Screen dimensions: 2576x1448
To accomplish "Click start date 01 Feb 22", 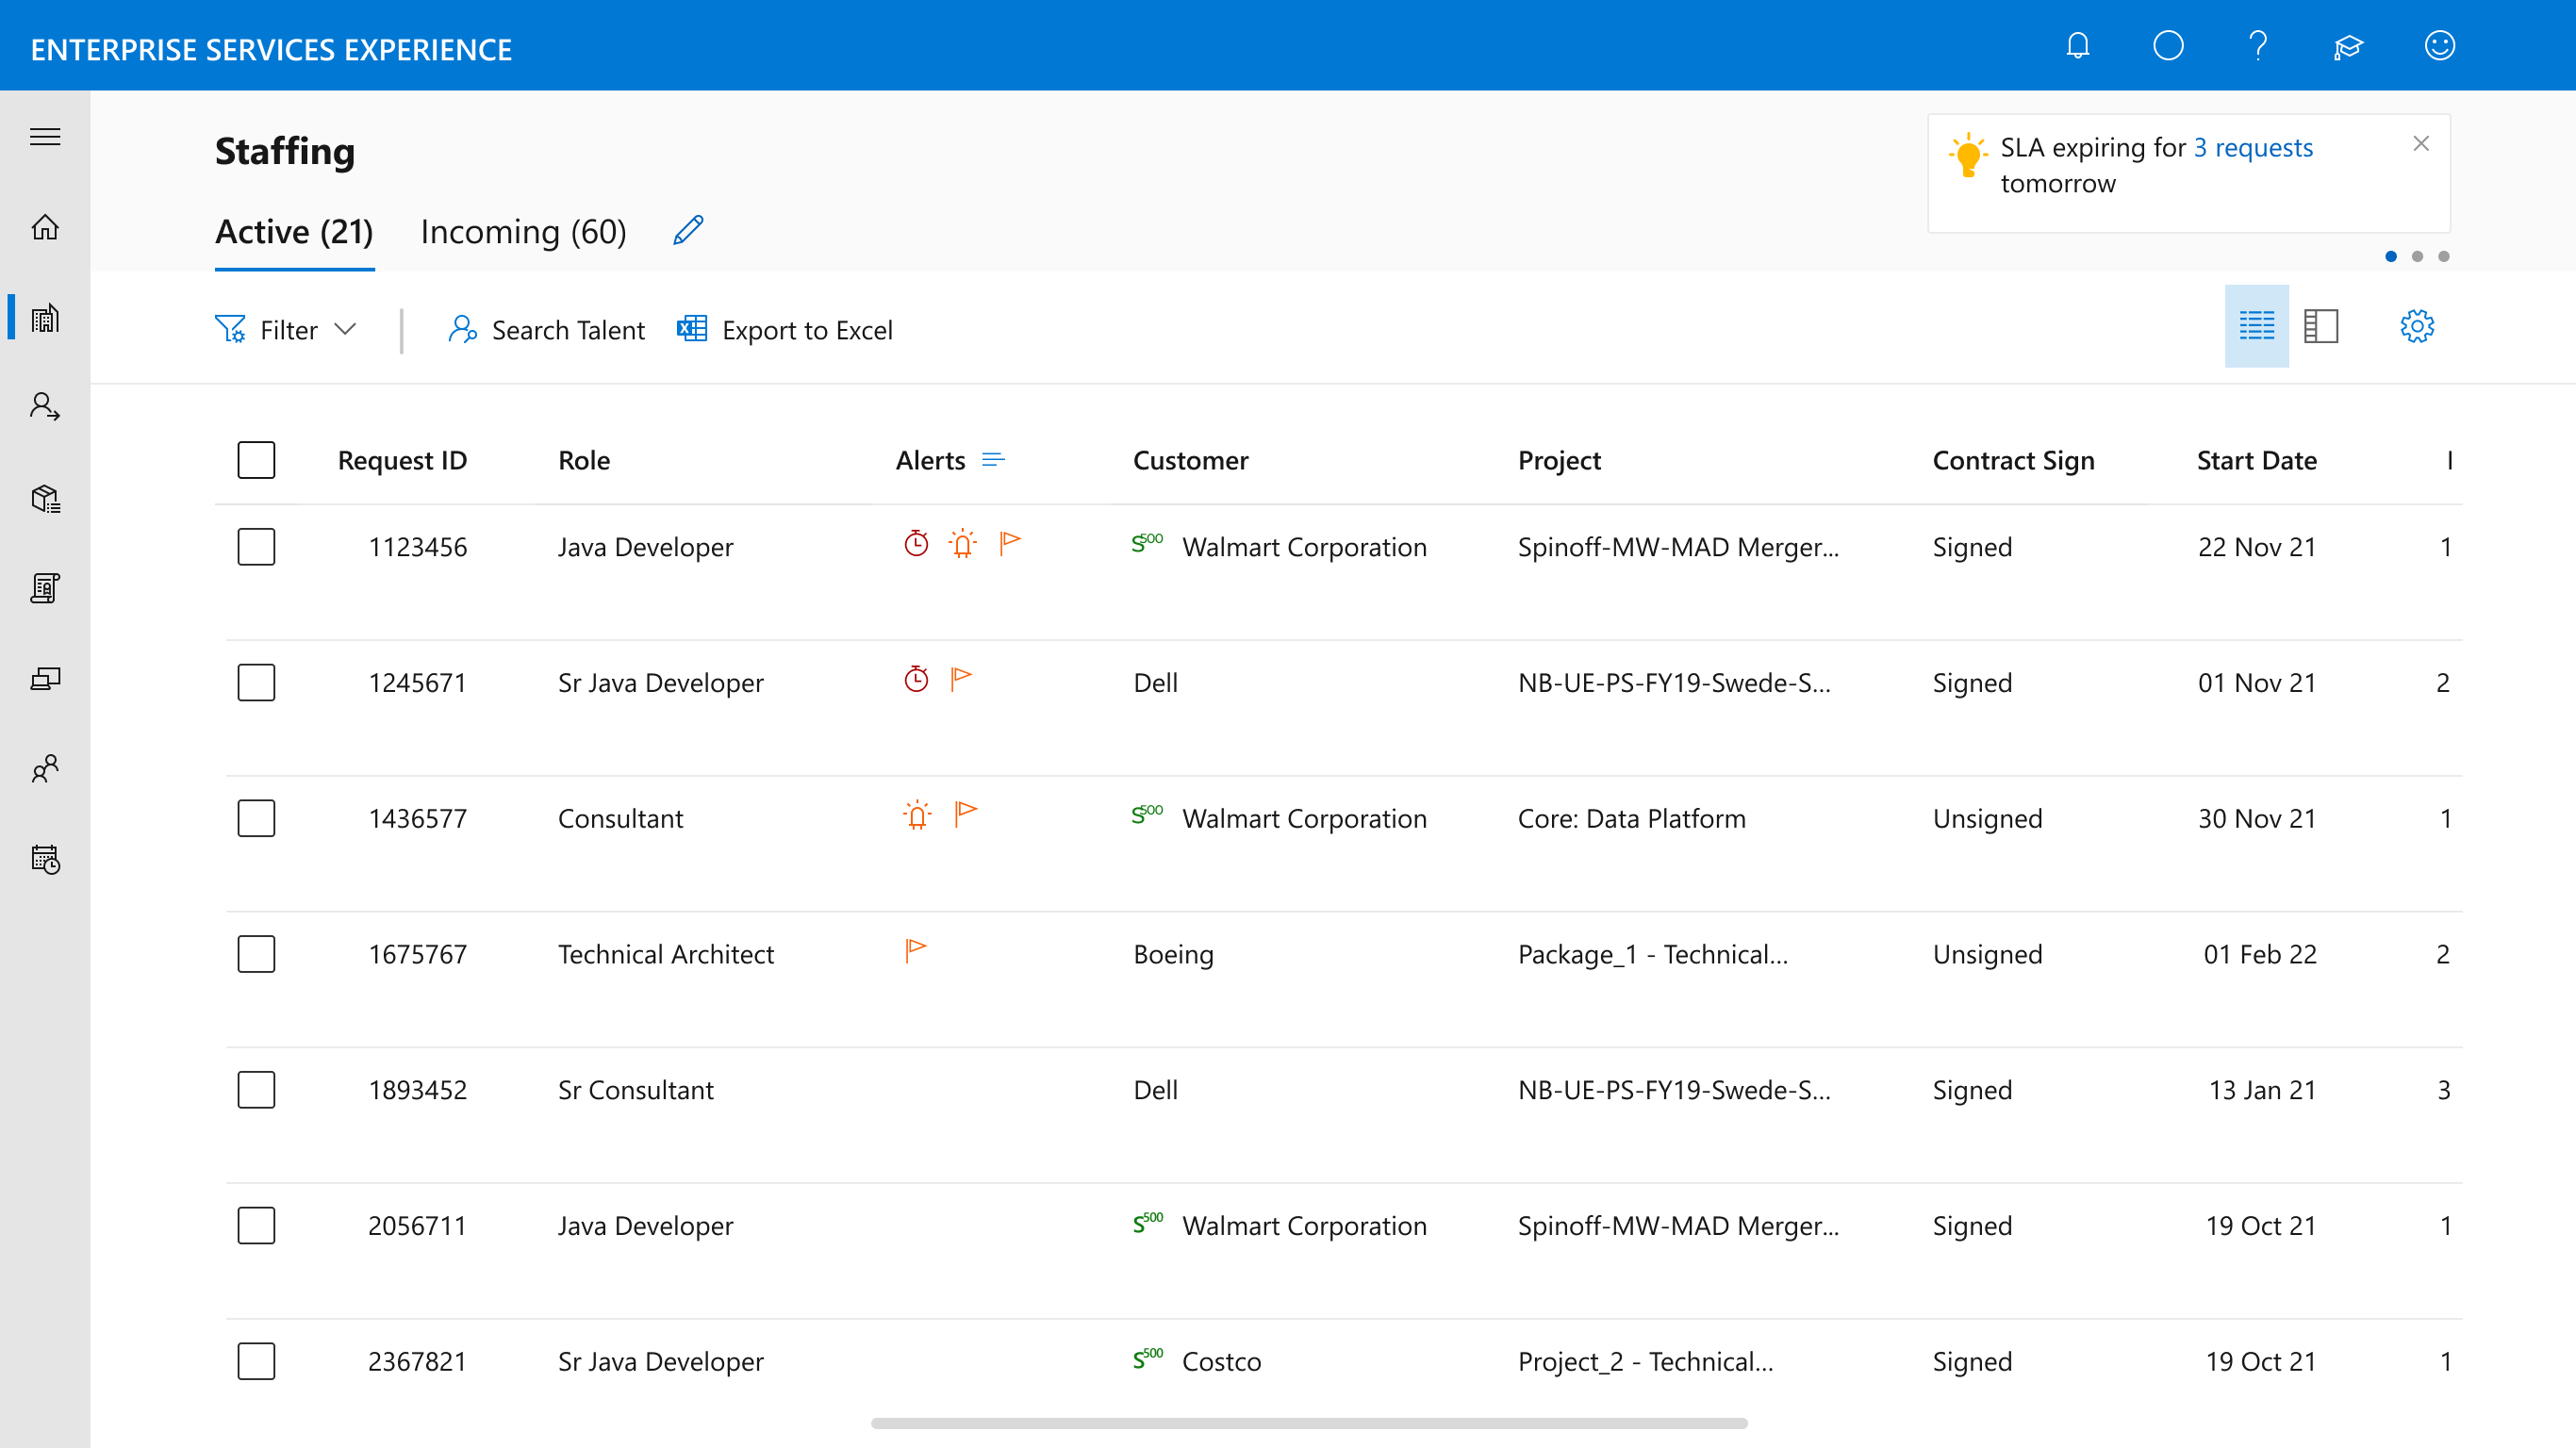I will click(2259, 954).
